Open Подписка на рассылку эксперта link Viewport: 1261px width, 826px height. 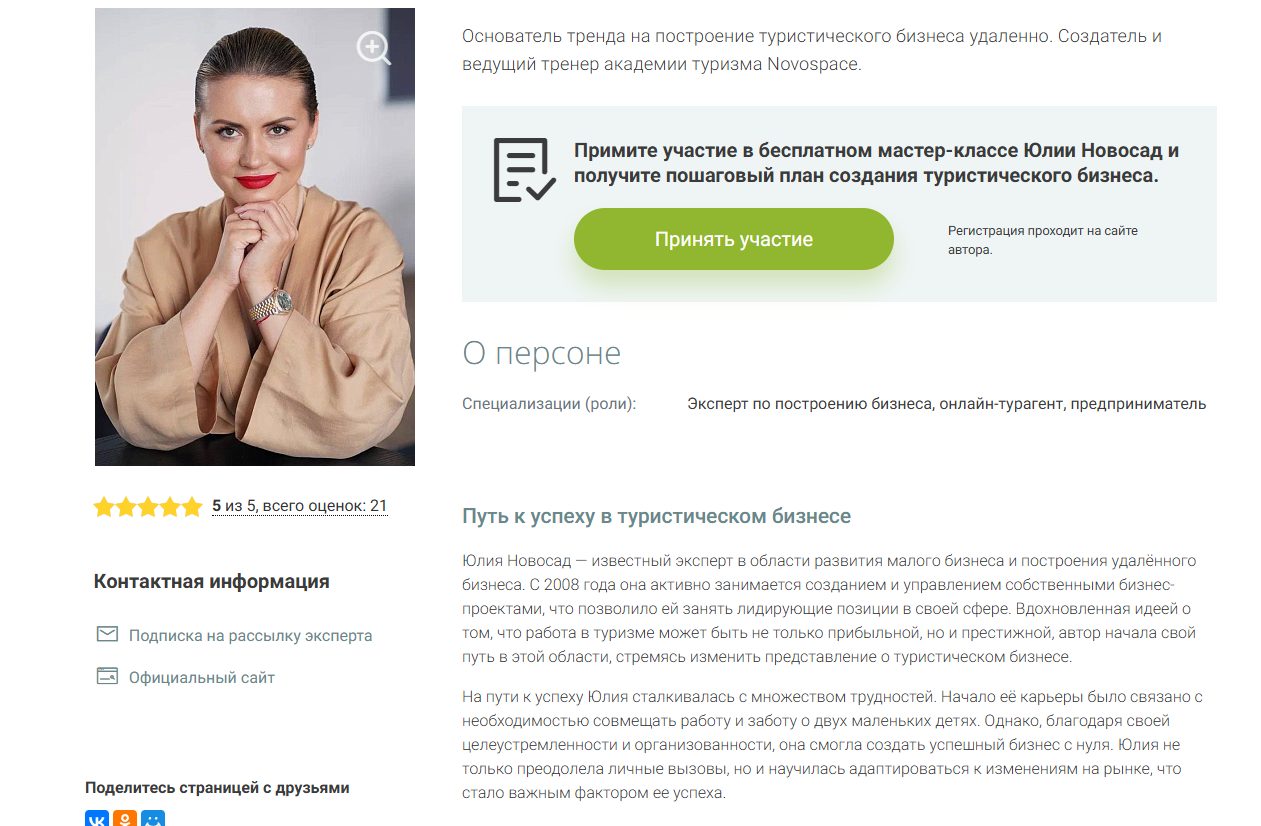point(250,635)
